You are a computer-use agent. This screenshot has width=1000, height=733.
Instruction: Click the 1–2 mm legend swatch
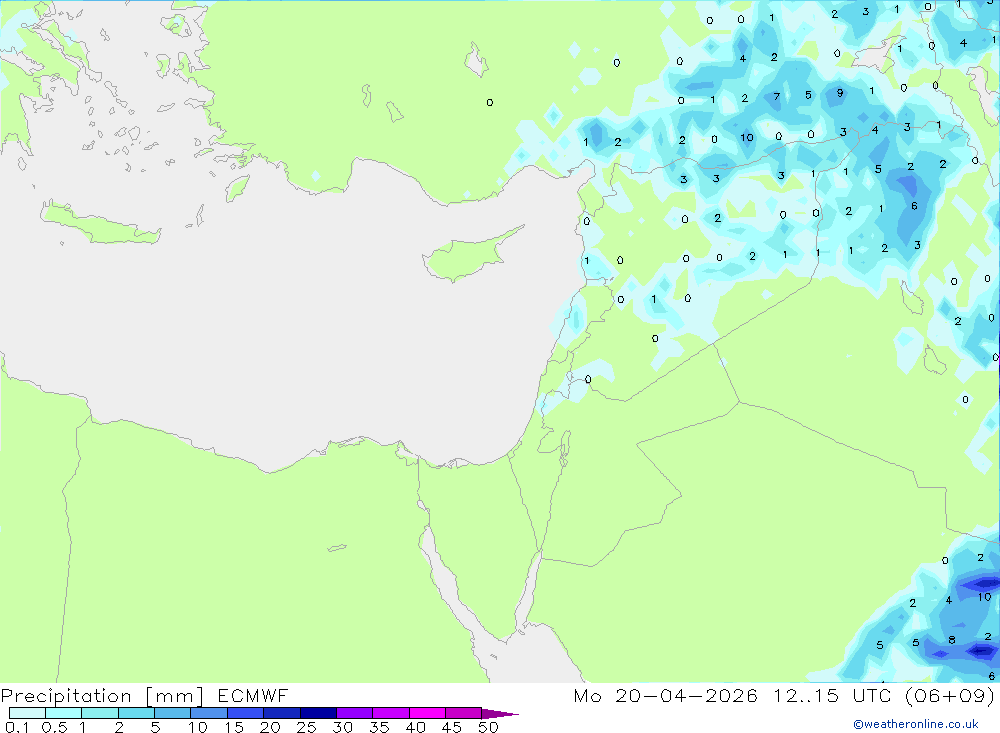click(x=99, y=713)
